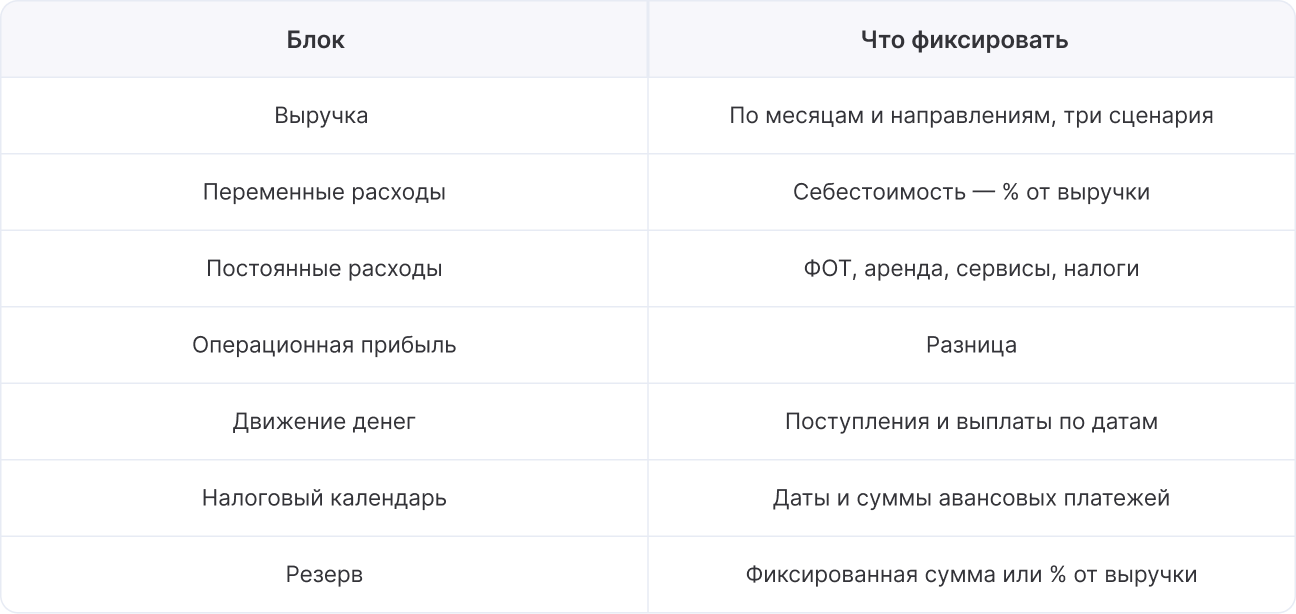1296x614 pixels.
Task: Click the Операционная прибыль cell
Action: [324, 345]
